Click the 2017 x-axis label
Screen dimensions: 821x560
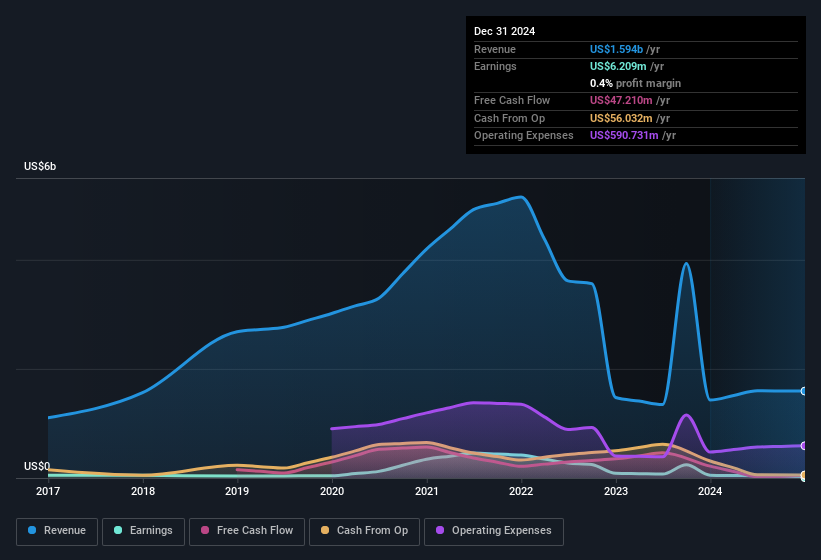coord(48,491)
